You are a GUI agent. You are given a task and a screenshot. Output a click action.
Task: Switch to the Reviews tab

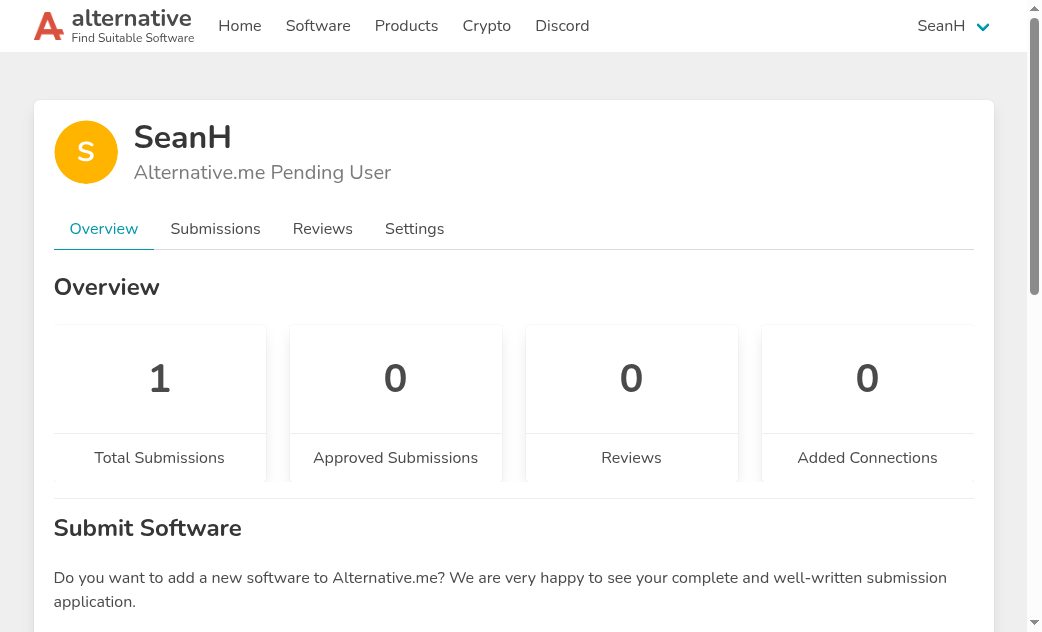click(322, 229)
